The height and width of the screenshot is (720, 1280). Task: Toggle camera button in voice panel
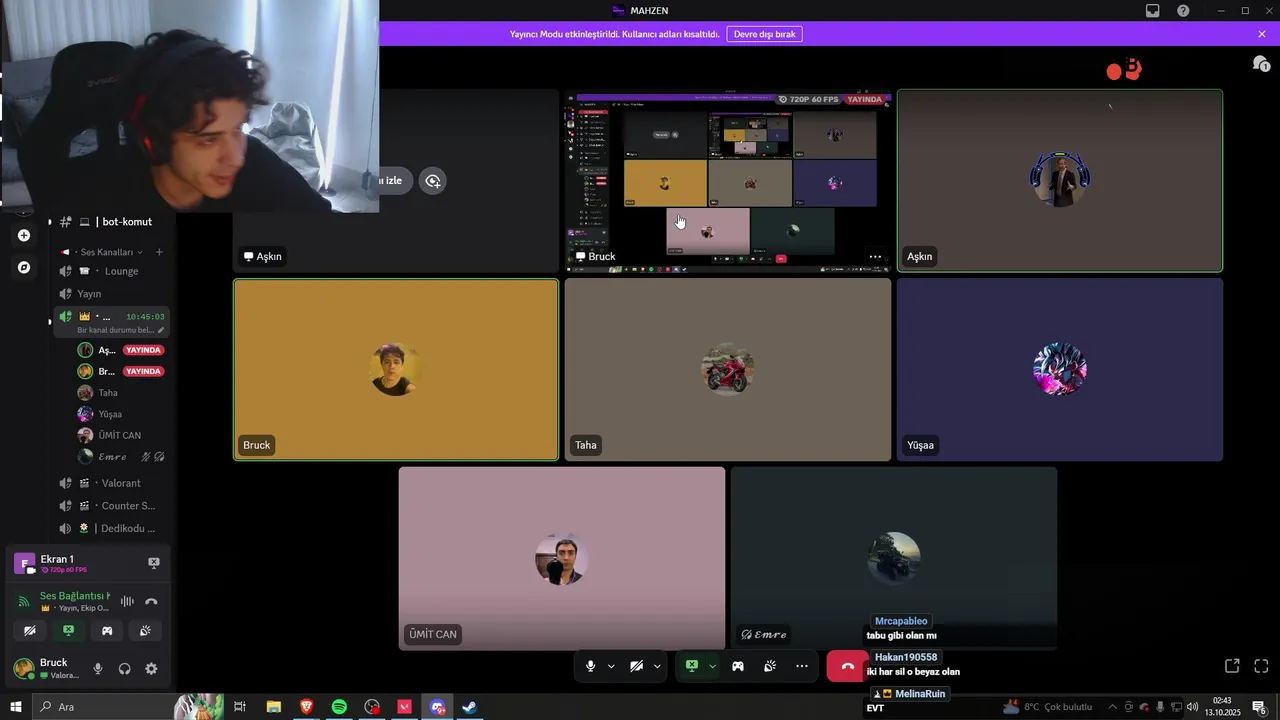(30, 631)
